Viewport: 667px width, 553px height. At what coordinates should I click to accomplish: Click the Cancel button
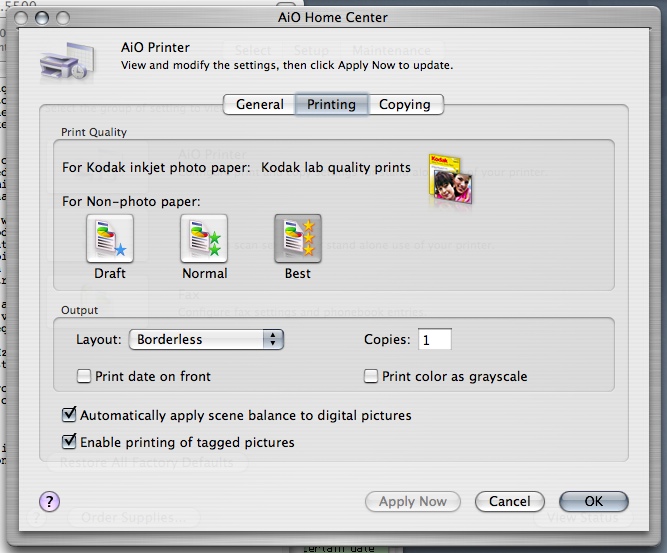(x=510, y=501)
